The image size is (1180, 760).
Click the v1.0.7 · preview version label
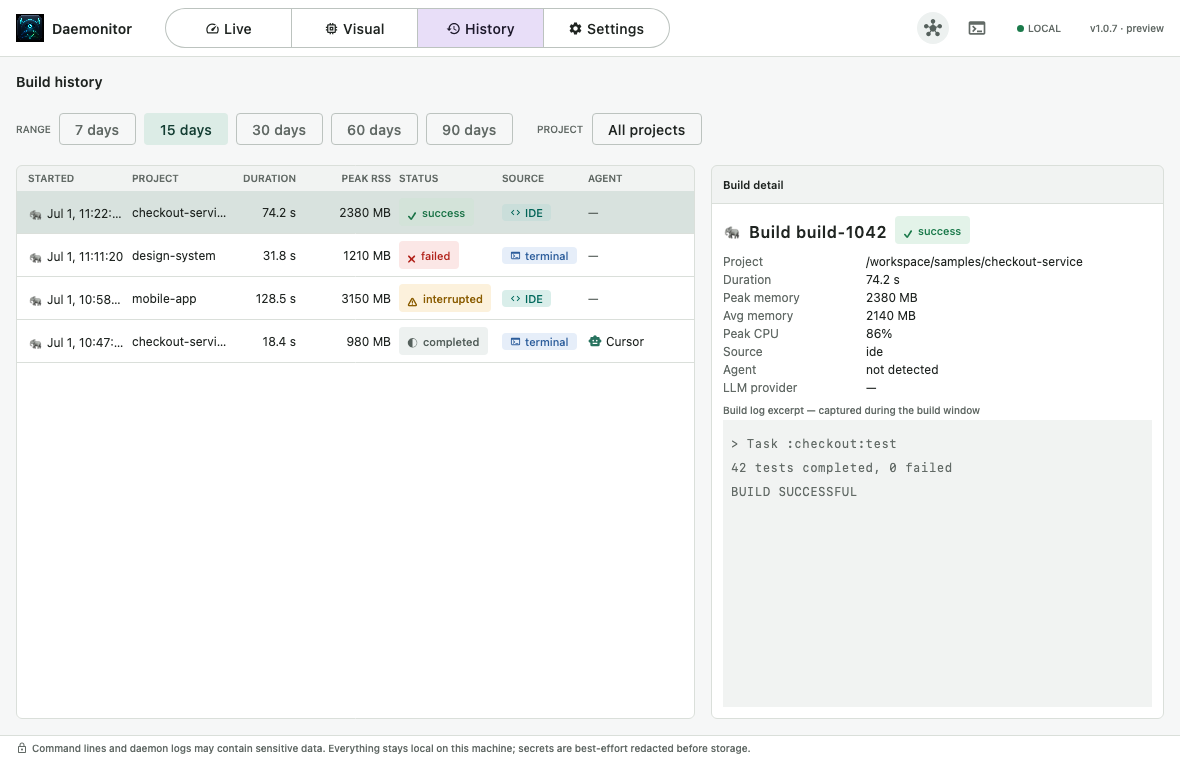coord(1127,29)
